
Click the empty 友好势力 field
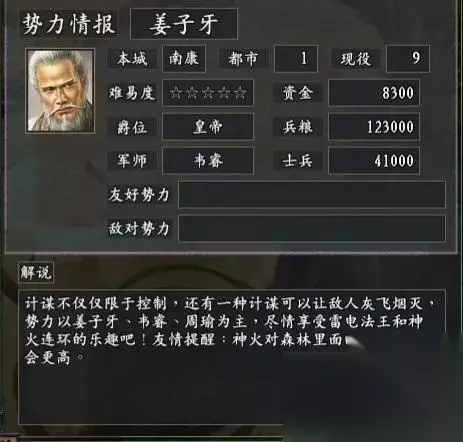coord(312,195)
